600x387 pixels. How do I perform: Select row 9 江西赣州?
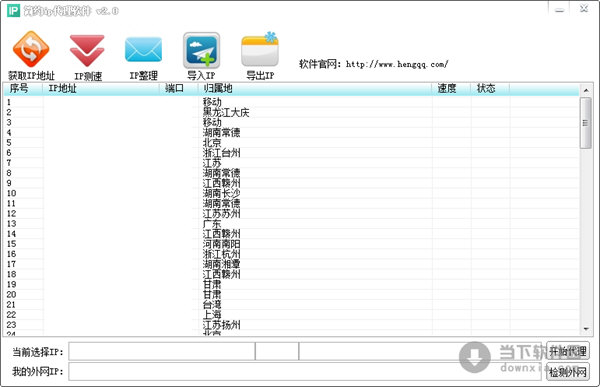291,183
